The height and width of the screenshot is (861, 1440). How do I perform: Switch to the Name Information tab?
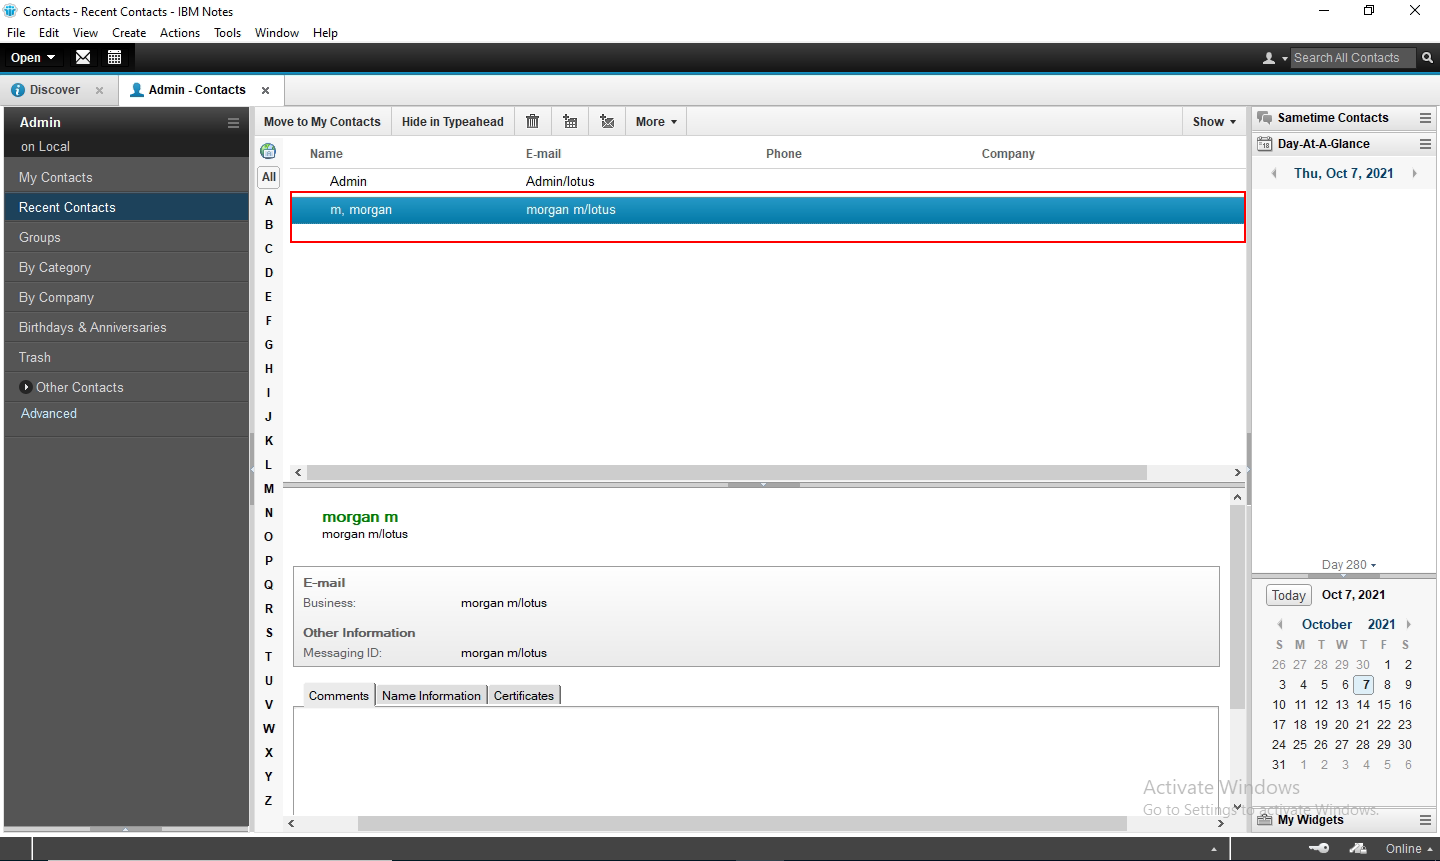click(x=431, y=695)
